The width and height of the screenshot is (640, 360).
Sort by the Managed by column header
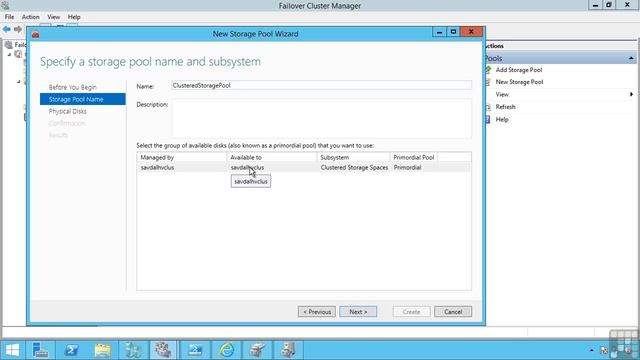[x=182, y=157]
